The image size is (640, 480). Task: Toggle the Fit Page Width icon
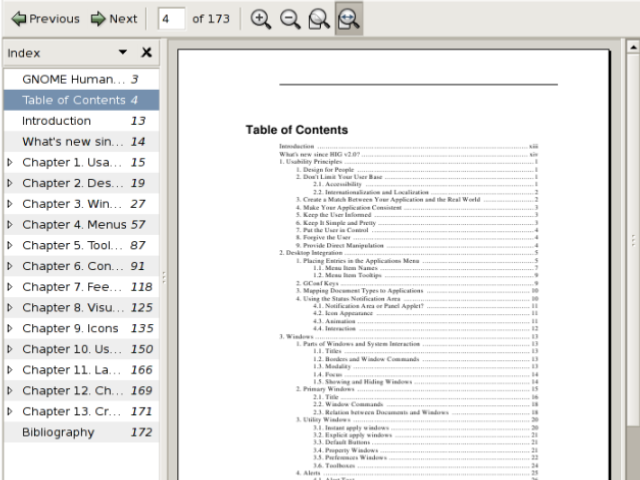[349, 18]
